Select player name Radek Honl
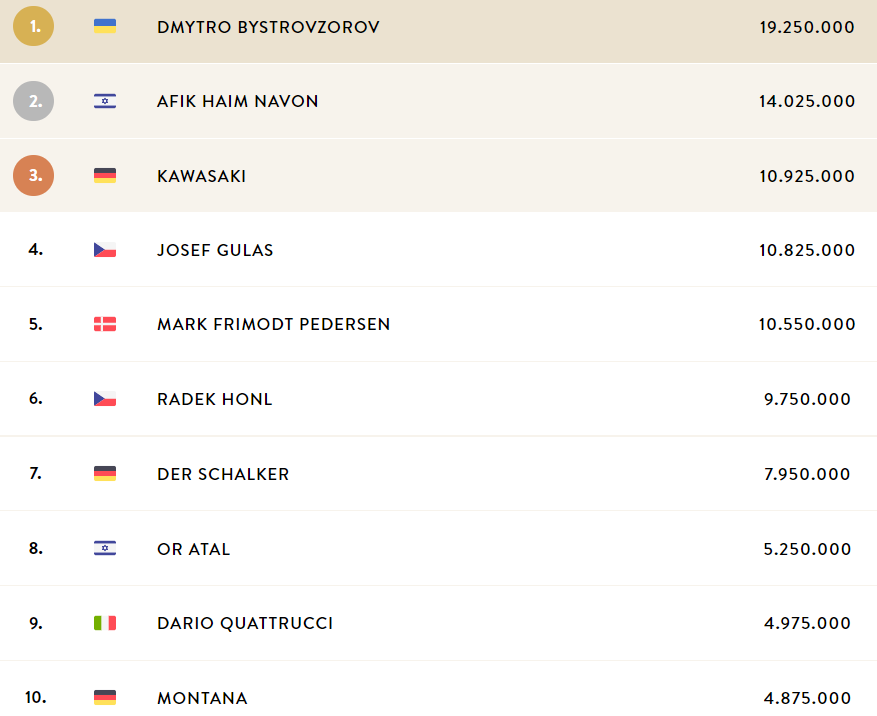877x716 pixels. tap(215, 399)
